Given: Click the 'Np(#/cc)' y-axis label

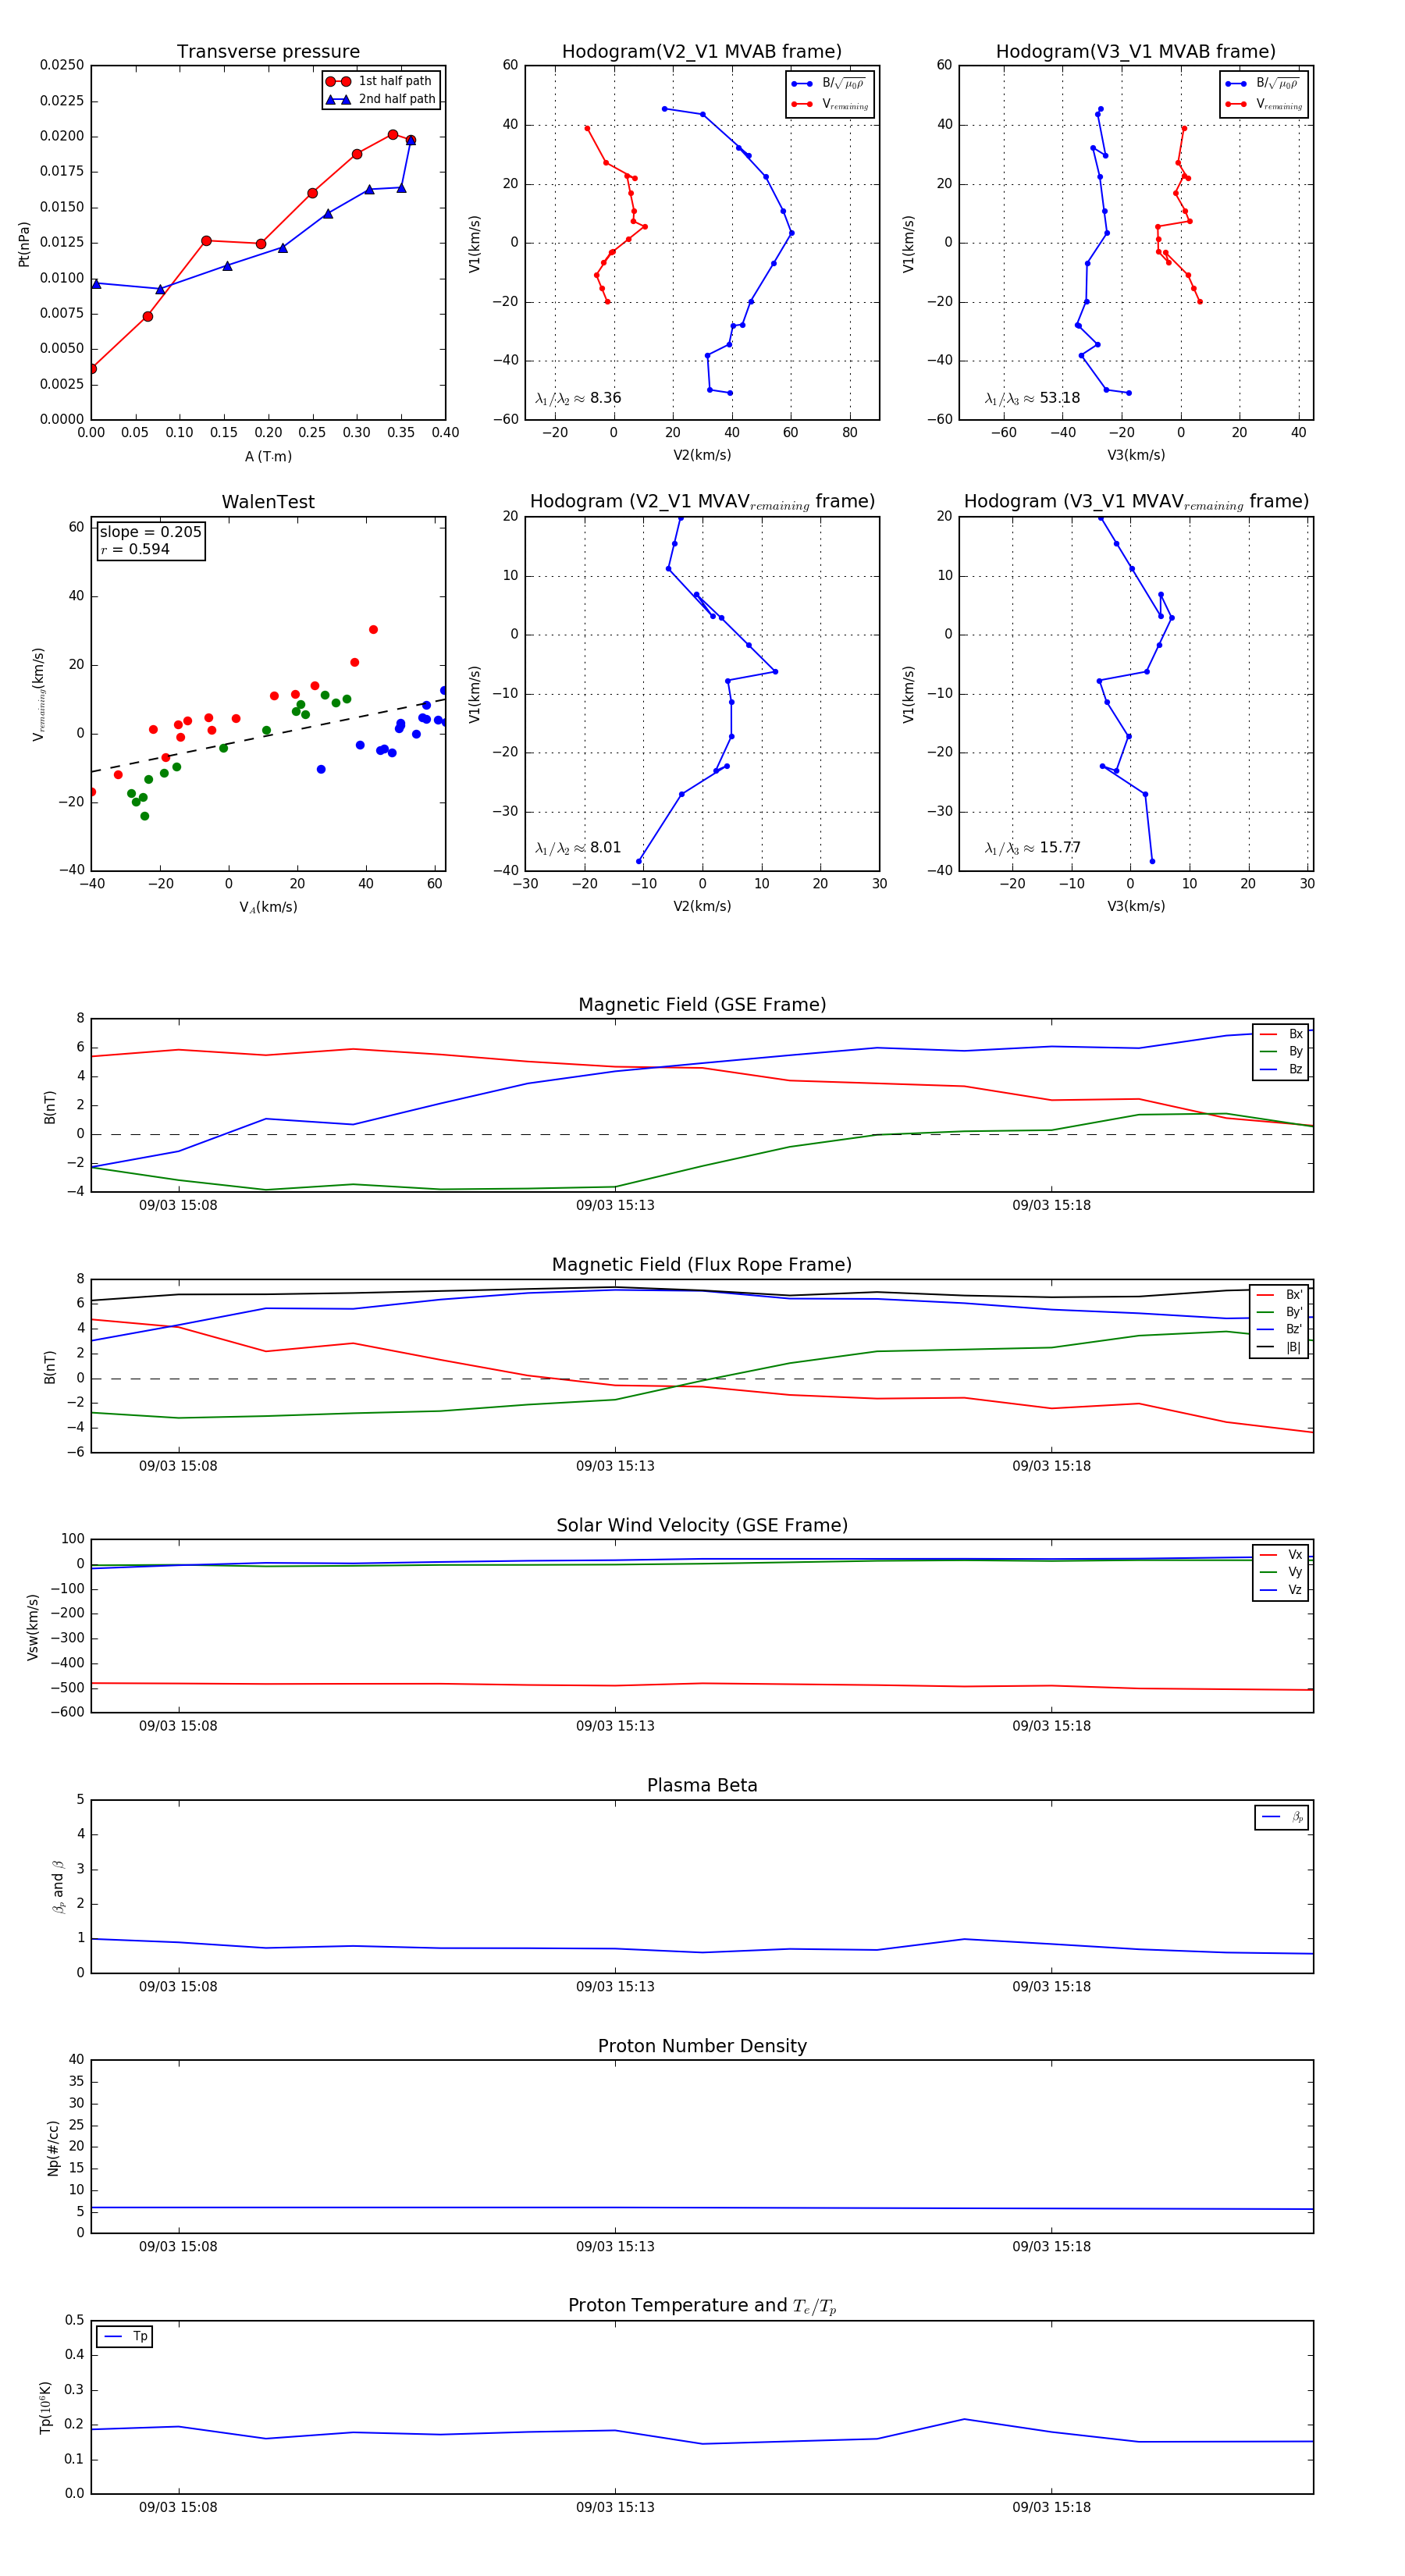Looking at the screenshot, I should [53, 2148].
